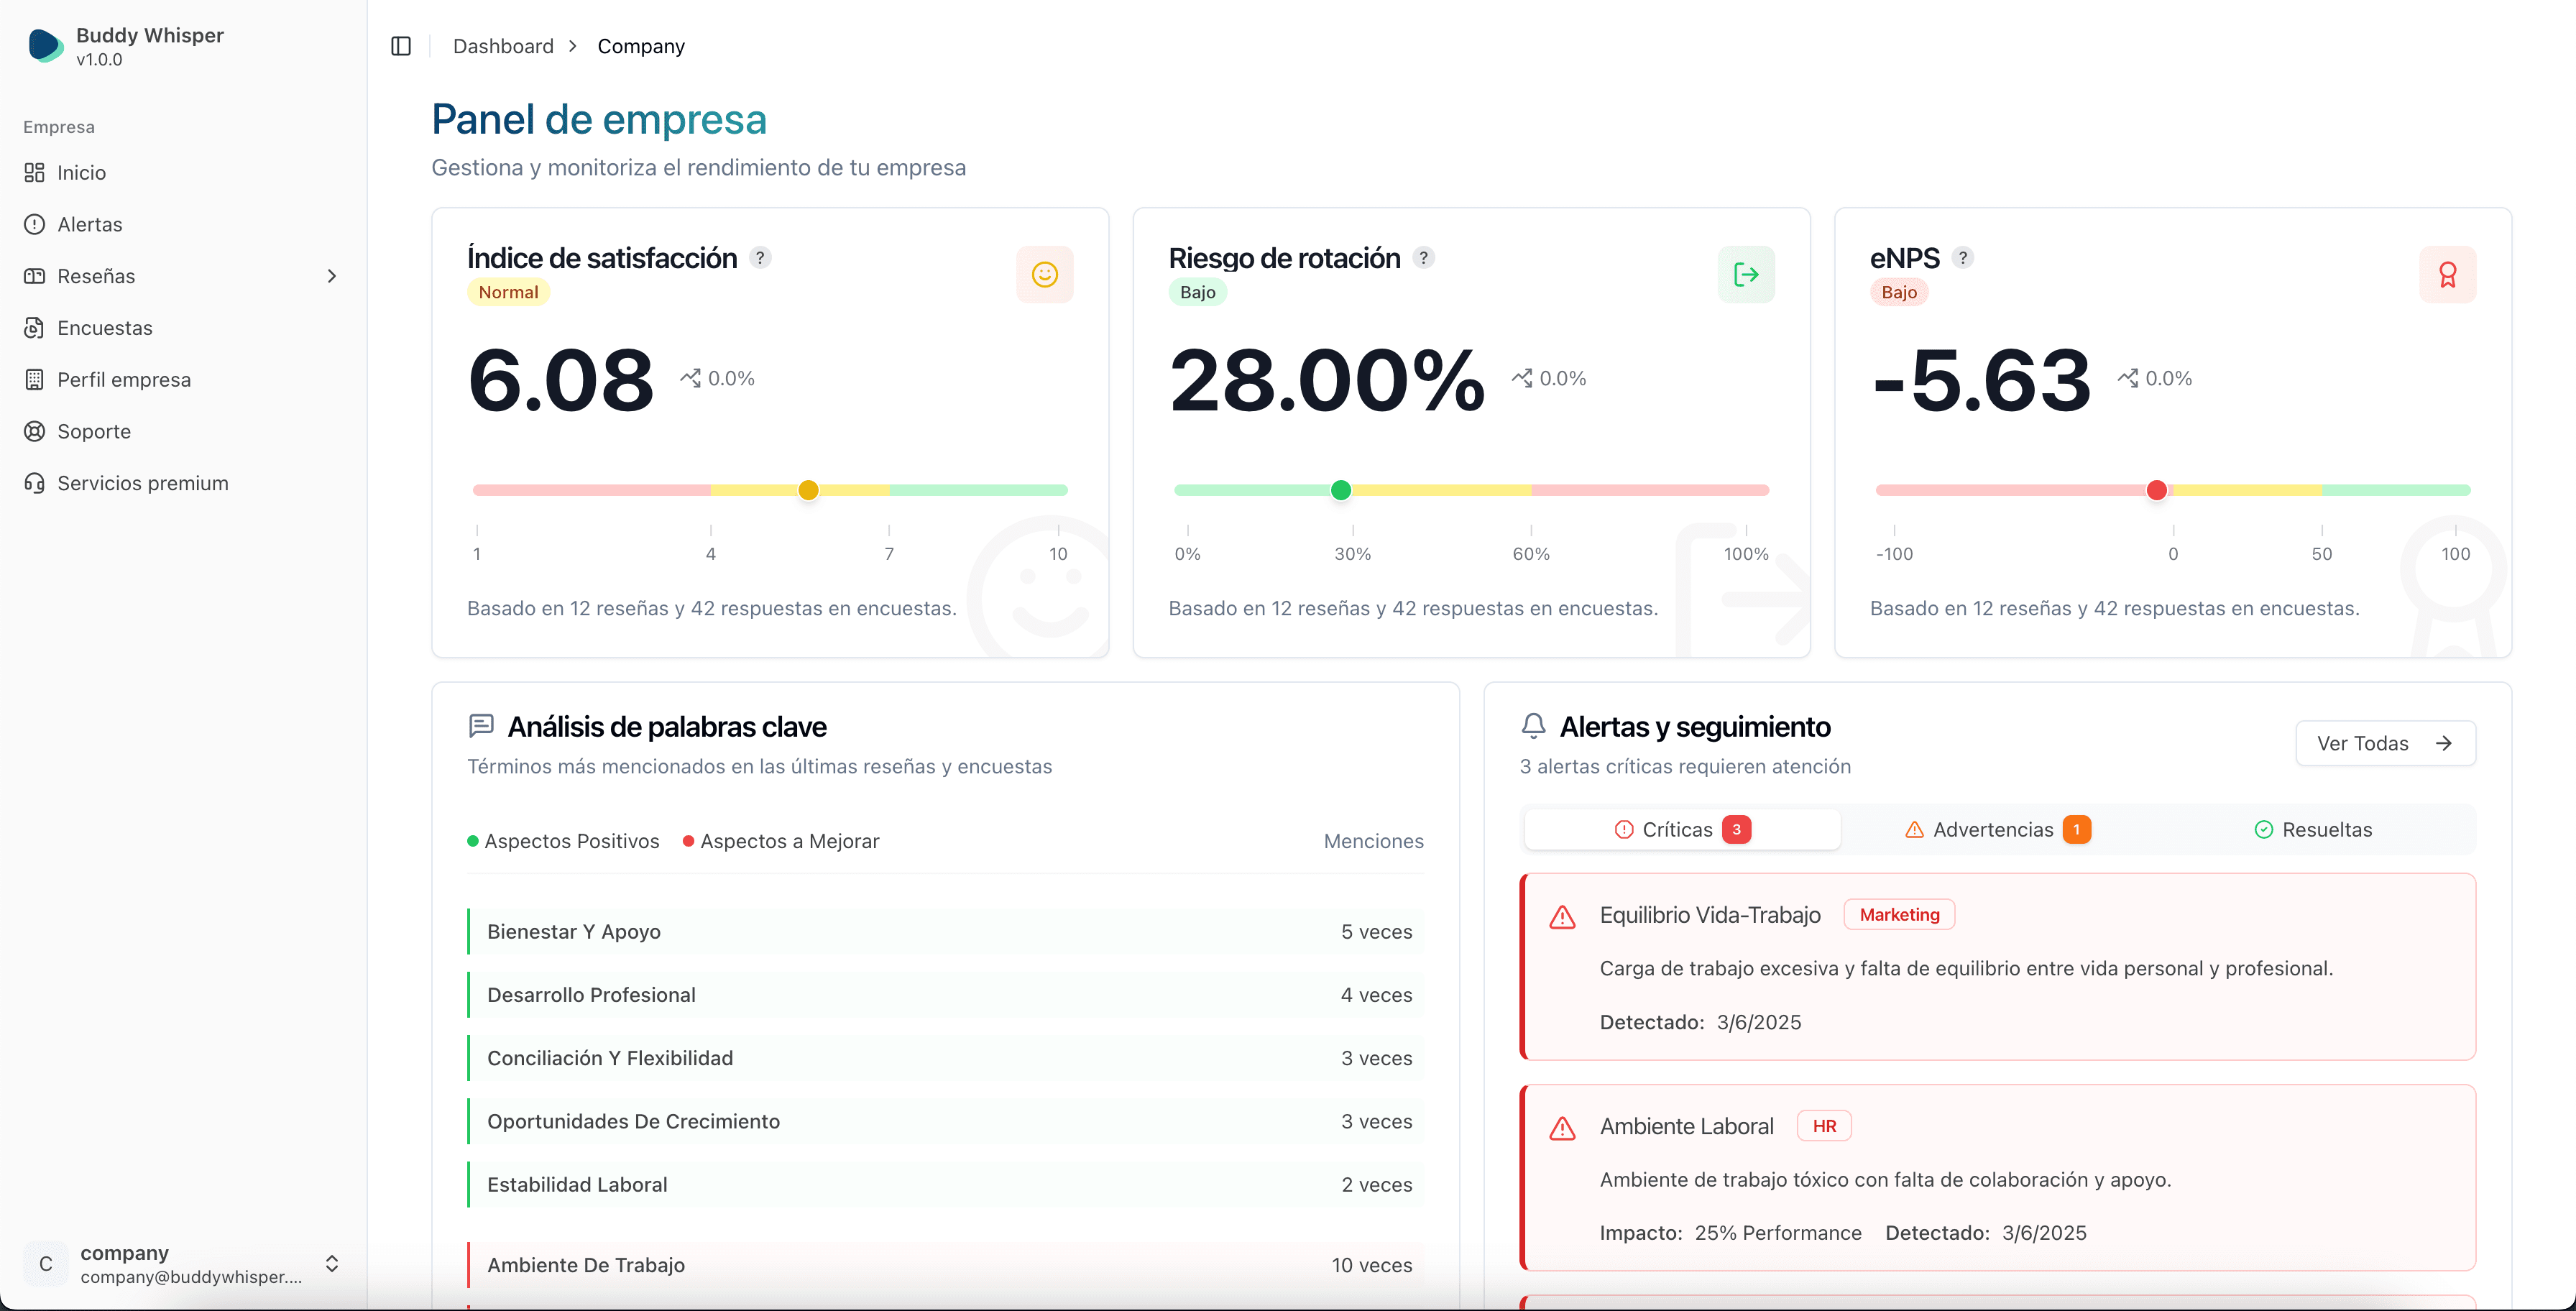Toggle the sidebar panel icon
The width and height of the screenshot is (2576, 1311).
(401, 46)
